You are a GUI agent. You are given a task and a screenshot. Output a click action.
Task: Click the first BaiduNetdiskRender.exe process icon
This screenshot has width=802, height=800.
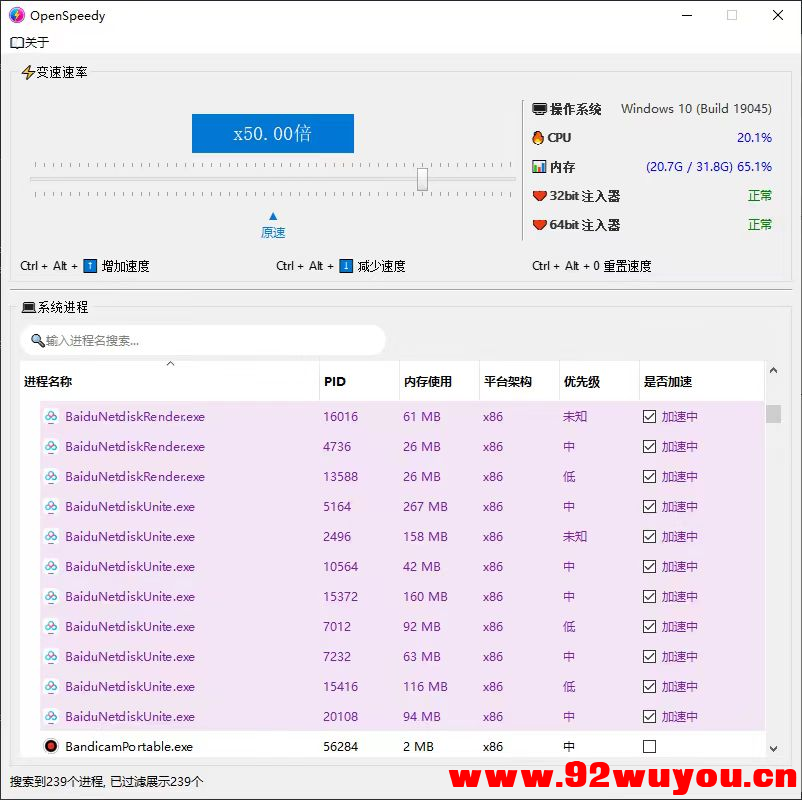51,416
